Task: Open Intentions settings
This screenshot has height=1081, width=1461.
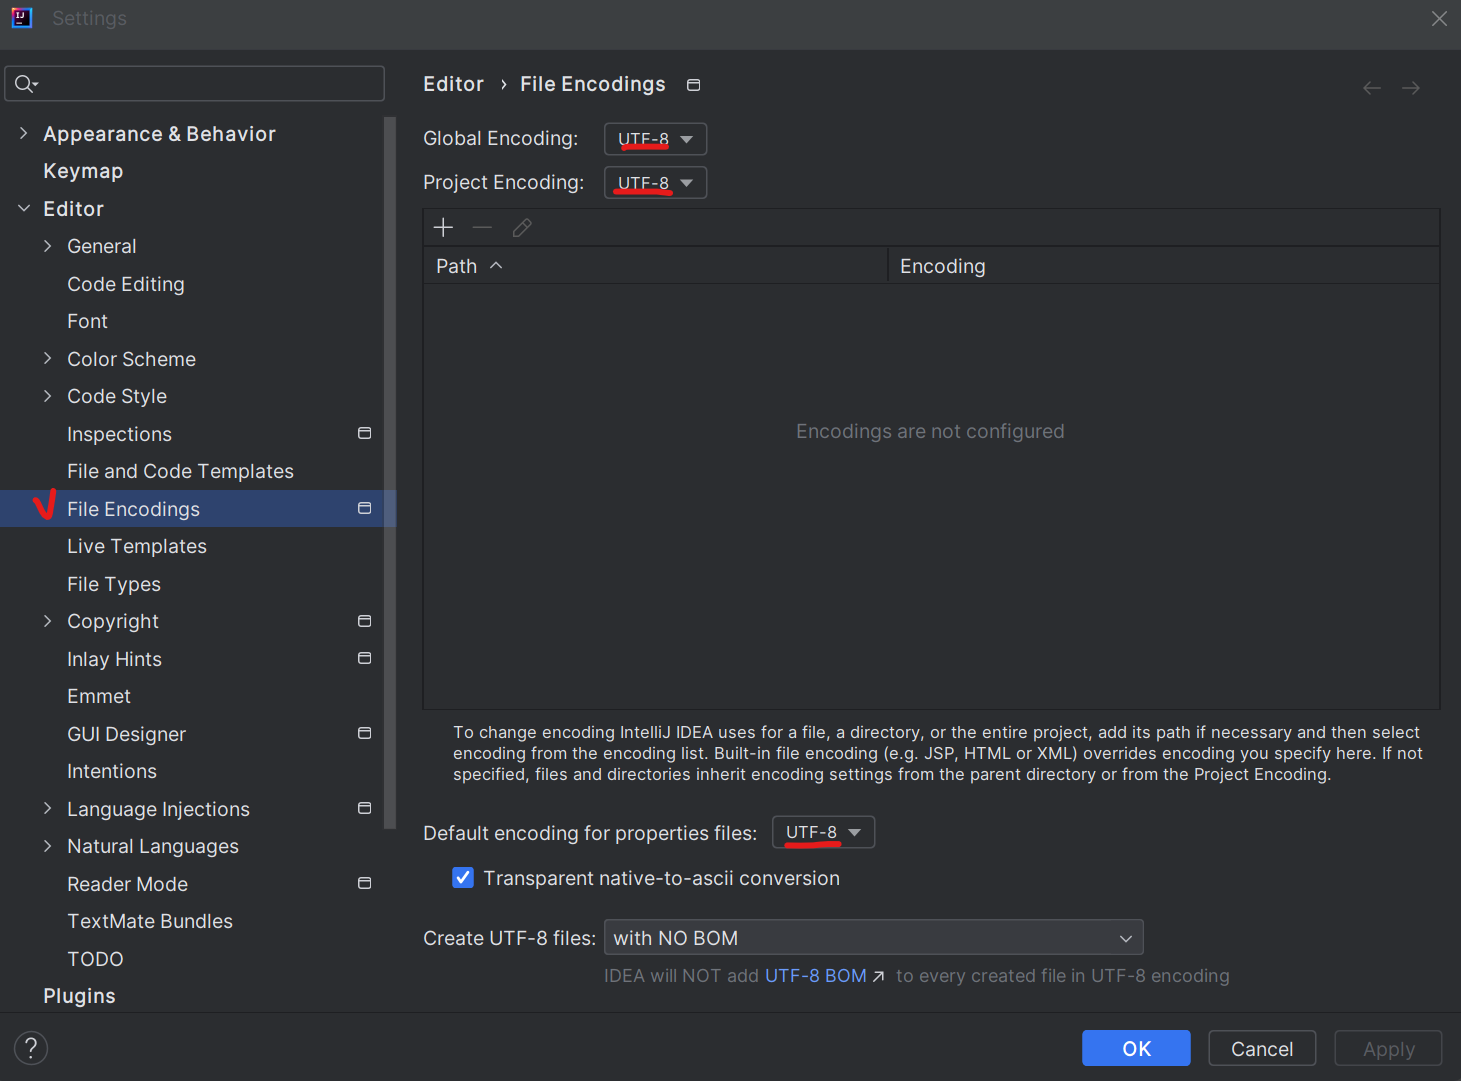Action: 112,771
